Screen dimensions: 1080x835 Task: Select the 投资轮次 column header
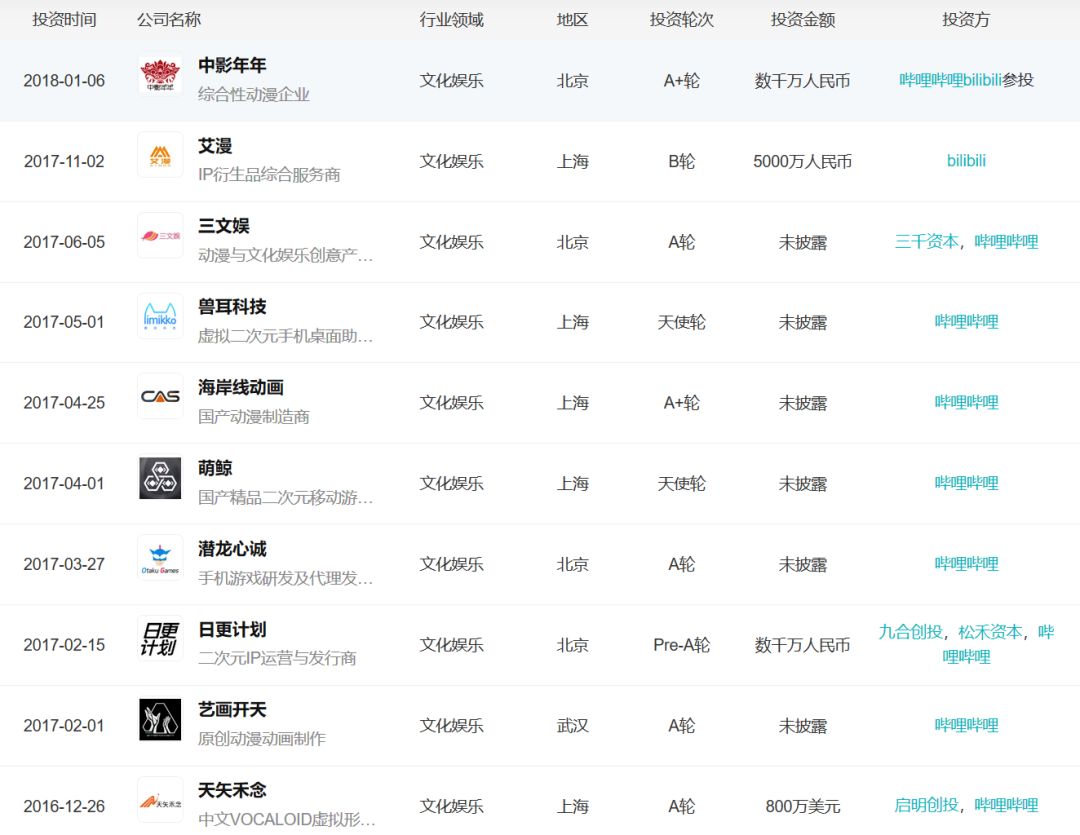(x=682, y=19)
